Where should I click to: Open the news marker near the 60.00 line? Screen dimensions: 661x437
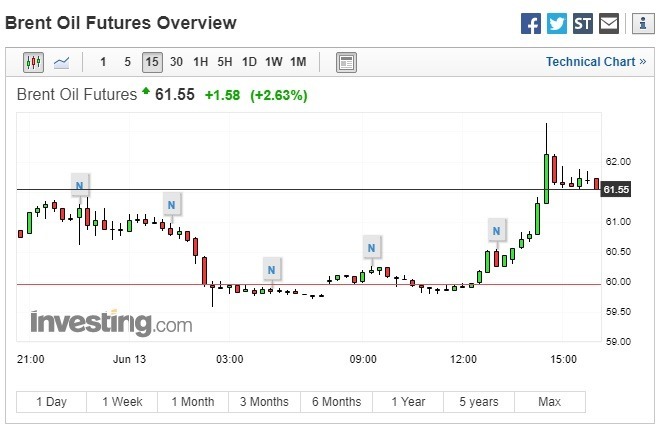coord(271,269)
